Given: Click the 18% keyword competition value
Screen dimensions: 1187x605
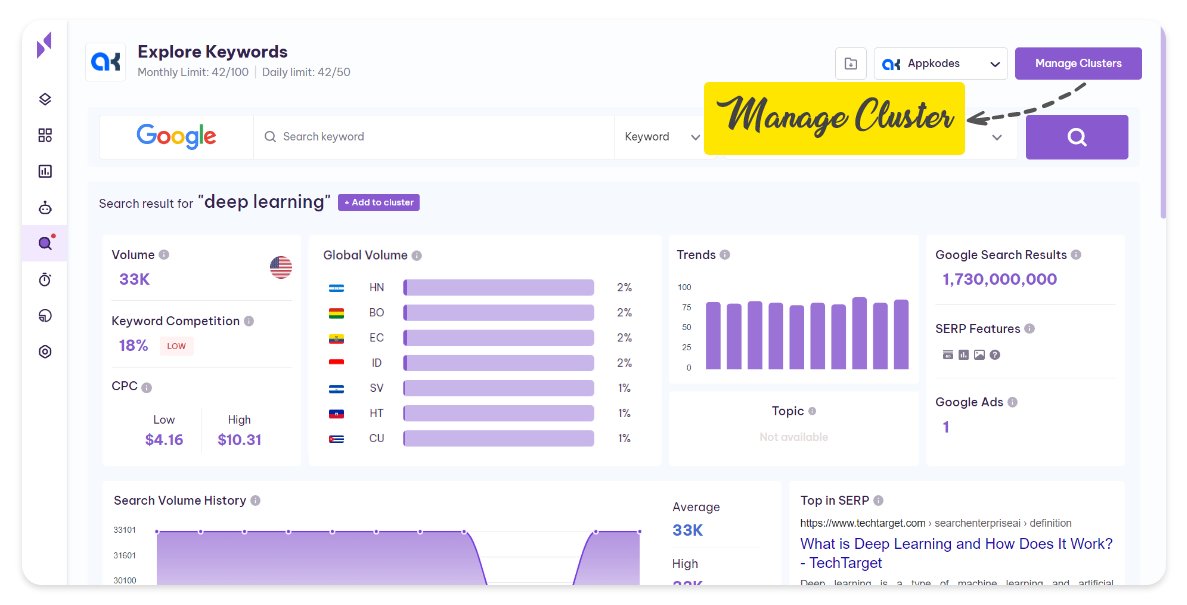Looking at the screenshot, I should (x=133, y=346).
